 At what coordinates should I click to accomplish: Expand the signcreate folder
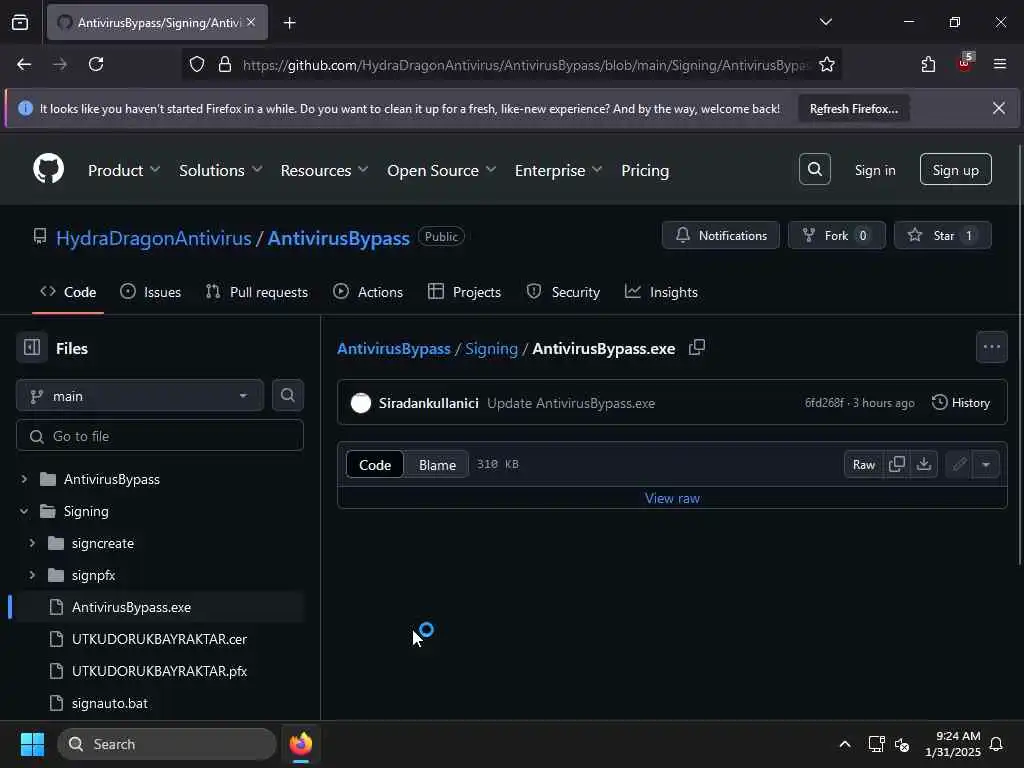[x=32, y=543]
